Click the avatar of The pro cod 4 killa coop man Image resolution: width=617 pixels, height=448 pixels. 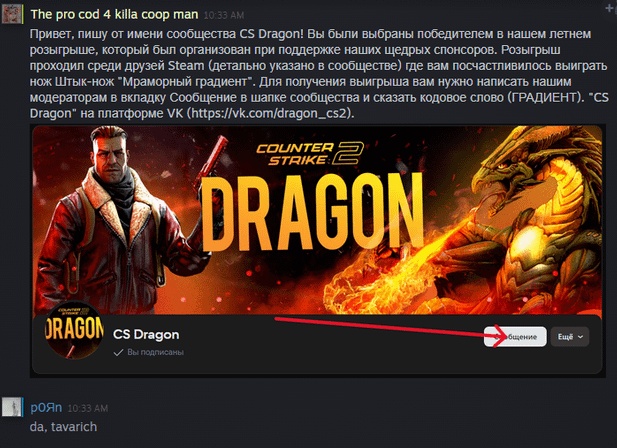[11, 14]
